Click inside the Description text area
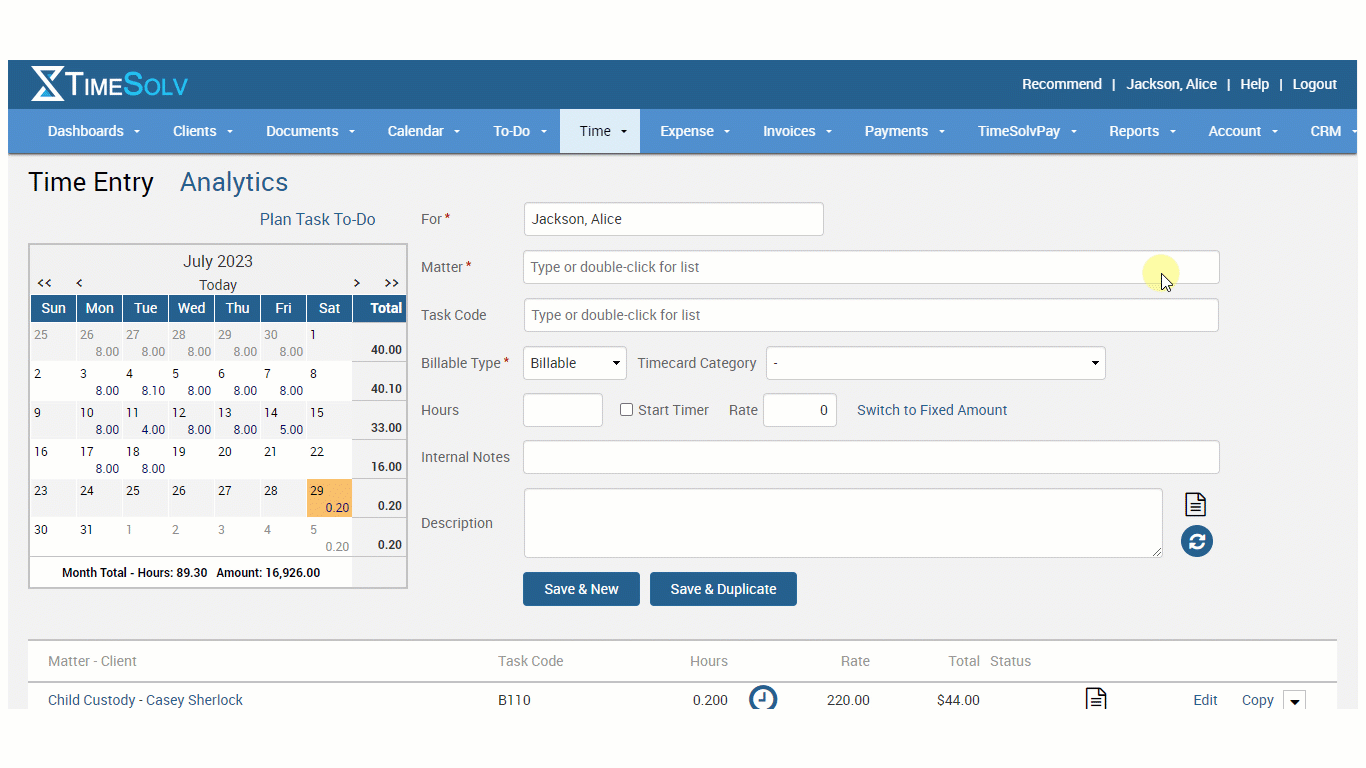This screenshot has width=1366, height=768. [843, 523]
